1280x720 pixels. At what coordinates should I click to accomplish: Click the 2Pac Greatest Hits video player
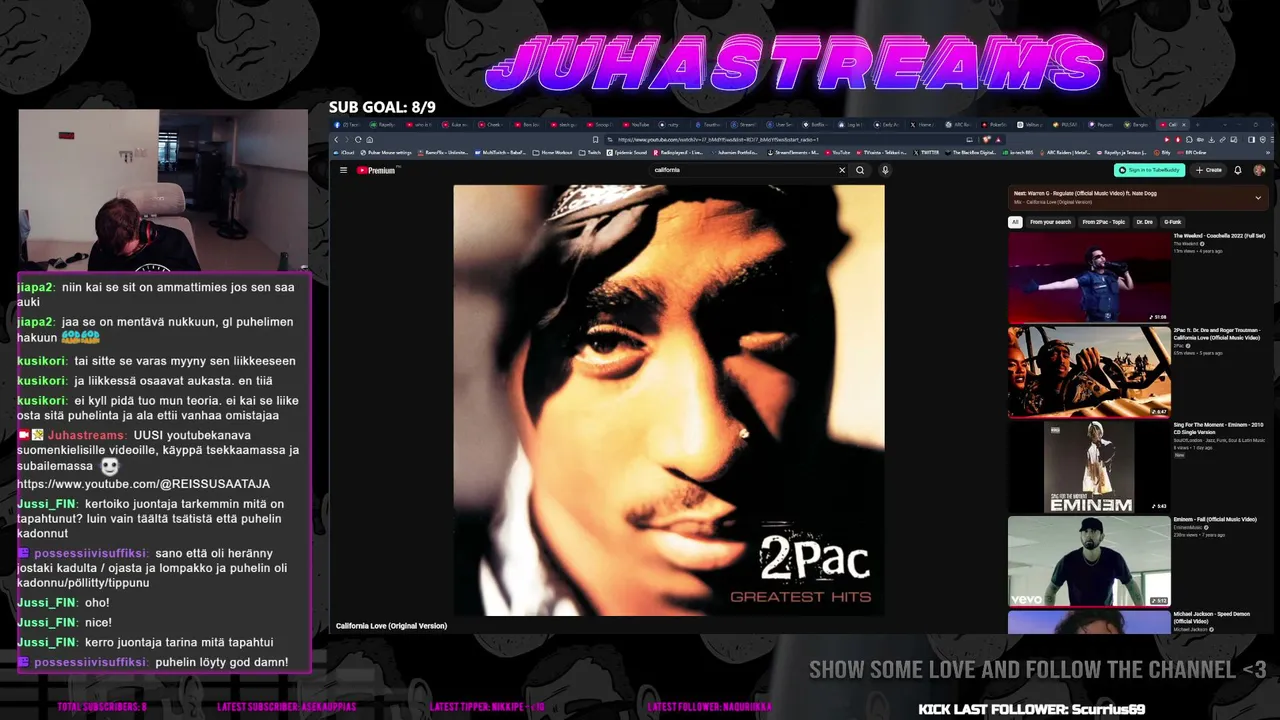coord(668,400)
